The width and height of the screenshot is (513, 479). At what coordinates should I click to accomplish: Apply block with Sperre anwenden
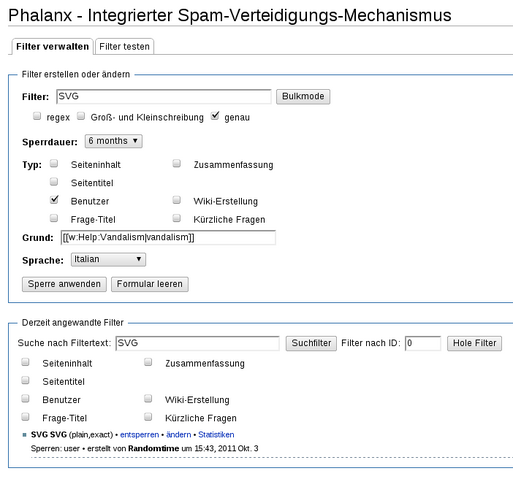pos(64,284)
